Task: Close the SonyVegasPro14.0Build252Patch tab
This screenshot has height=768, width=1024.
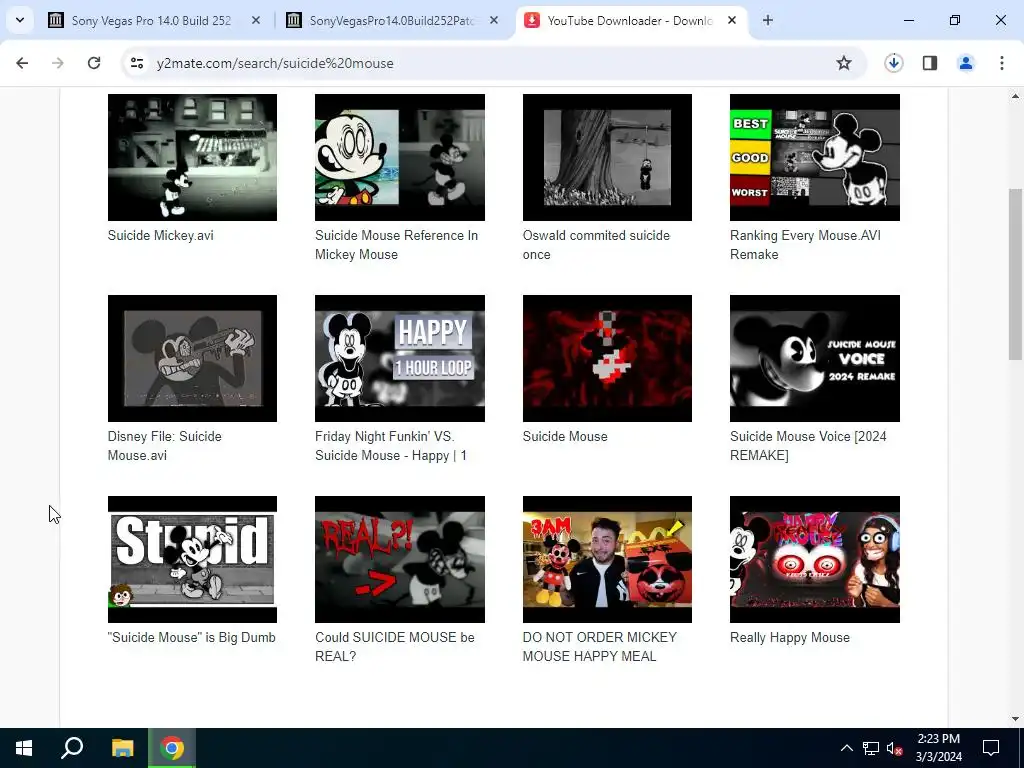Action: pyautogui.click(x=494, y=21)
